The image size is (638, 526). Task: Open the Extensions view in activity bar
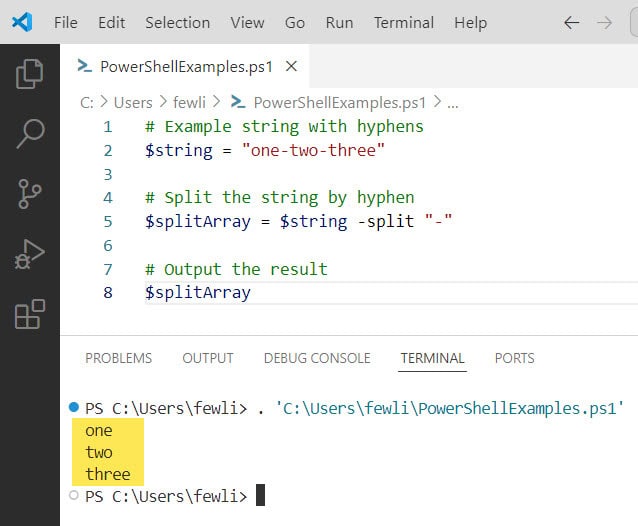coord(29,314)
